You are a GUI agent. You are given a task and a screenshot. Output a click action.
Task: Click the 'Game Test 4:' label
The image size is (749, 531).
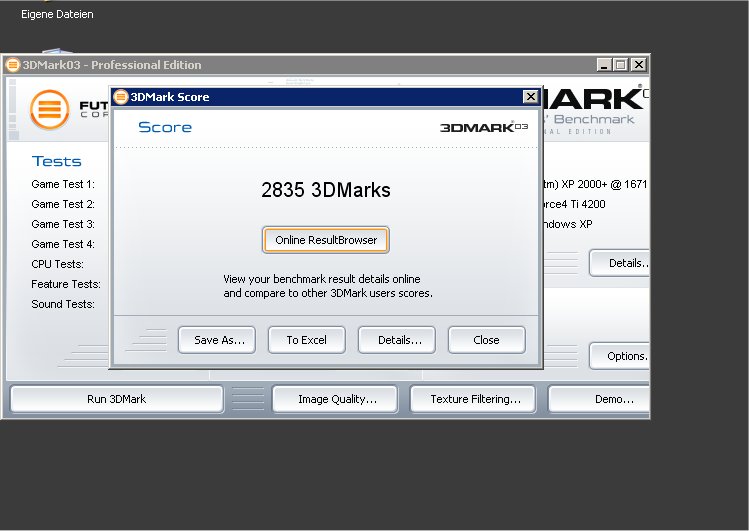coord(63,244)
